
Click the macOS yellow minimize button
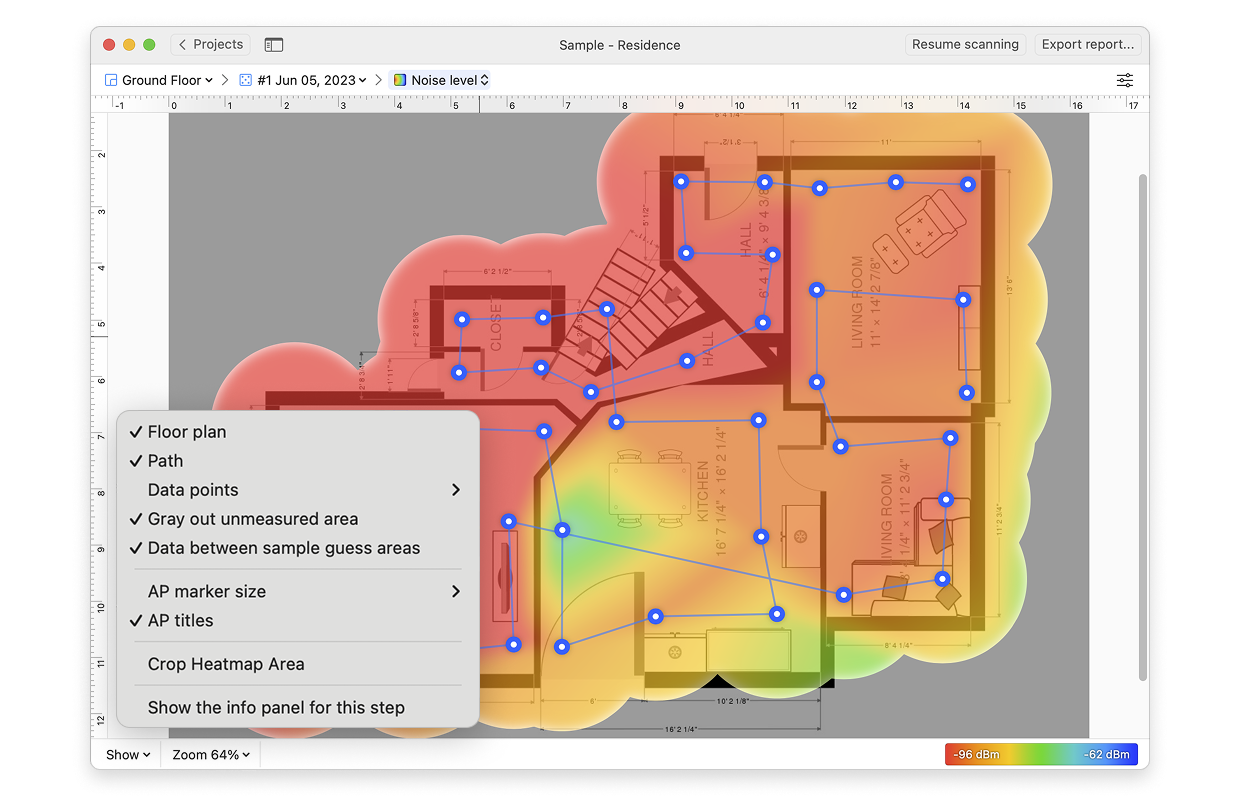[x=129, y=45]
